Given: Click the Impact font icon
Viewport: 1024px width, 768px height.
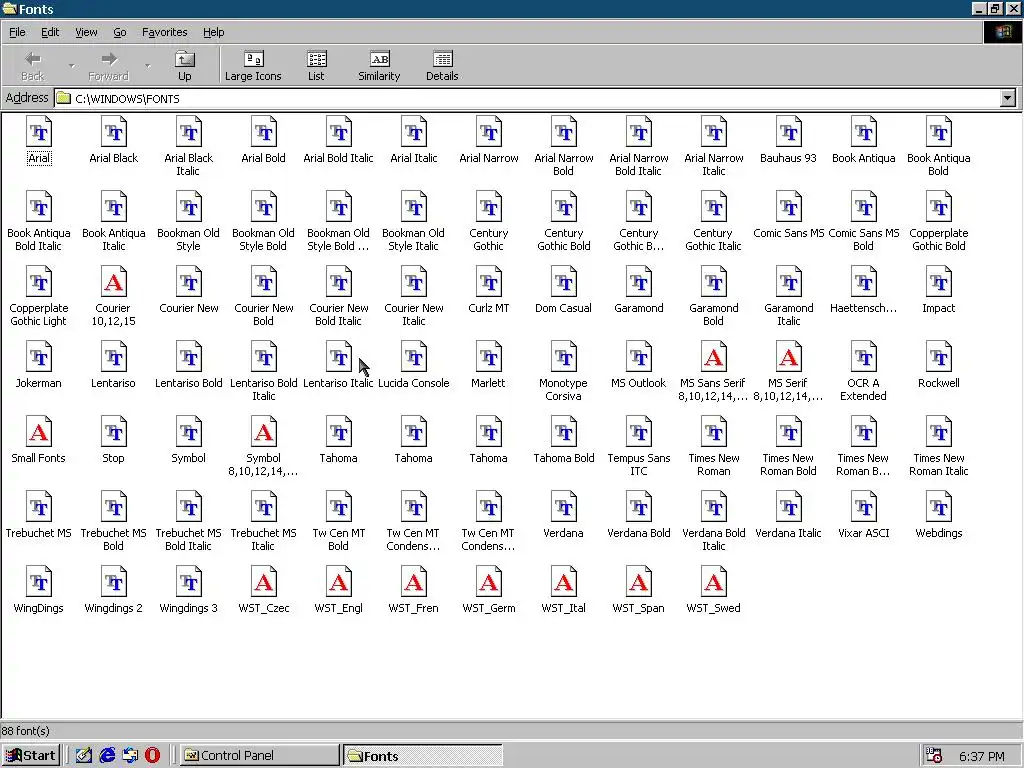Looking at the screenshot, I should 938,283.
